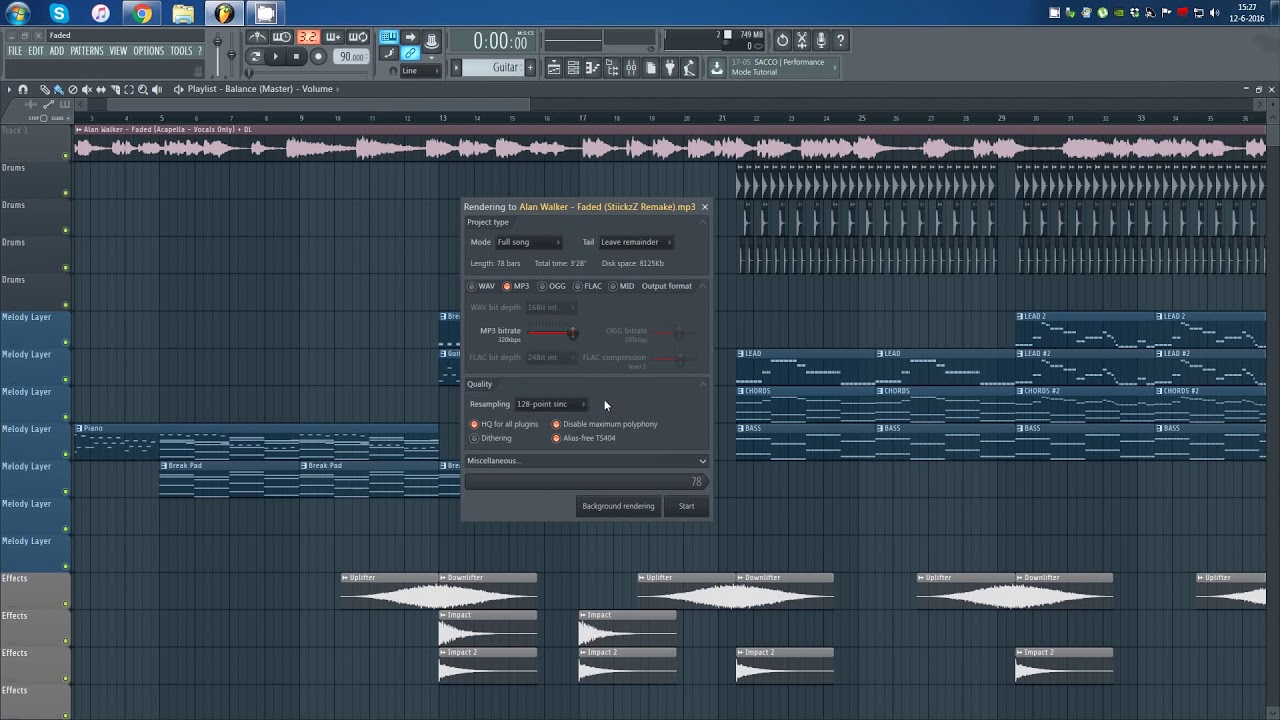Toggle Alias-free TS404 option
The image size is (1280, 720).
point(584,438)
